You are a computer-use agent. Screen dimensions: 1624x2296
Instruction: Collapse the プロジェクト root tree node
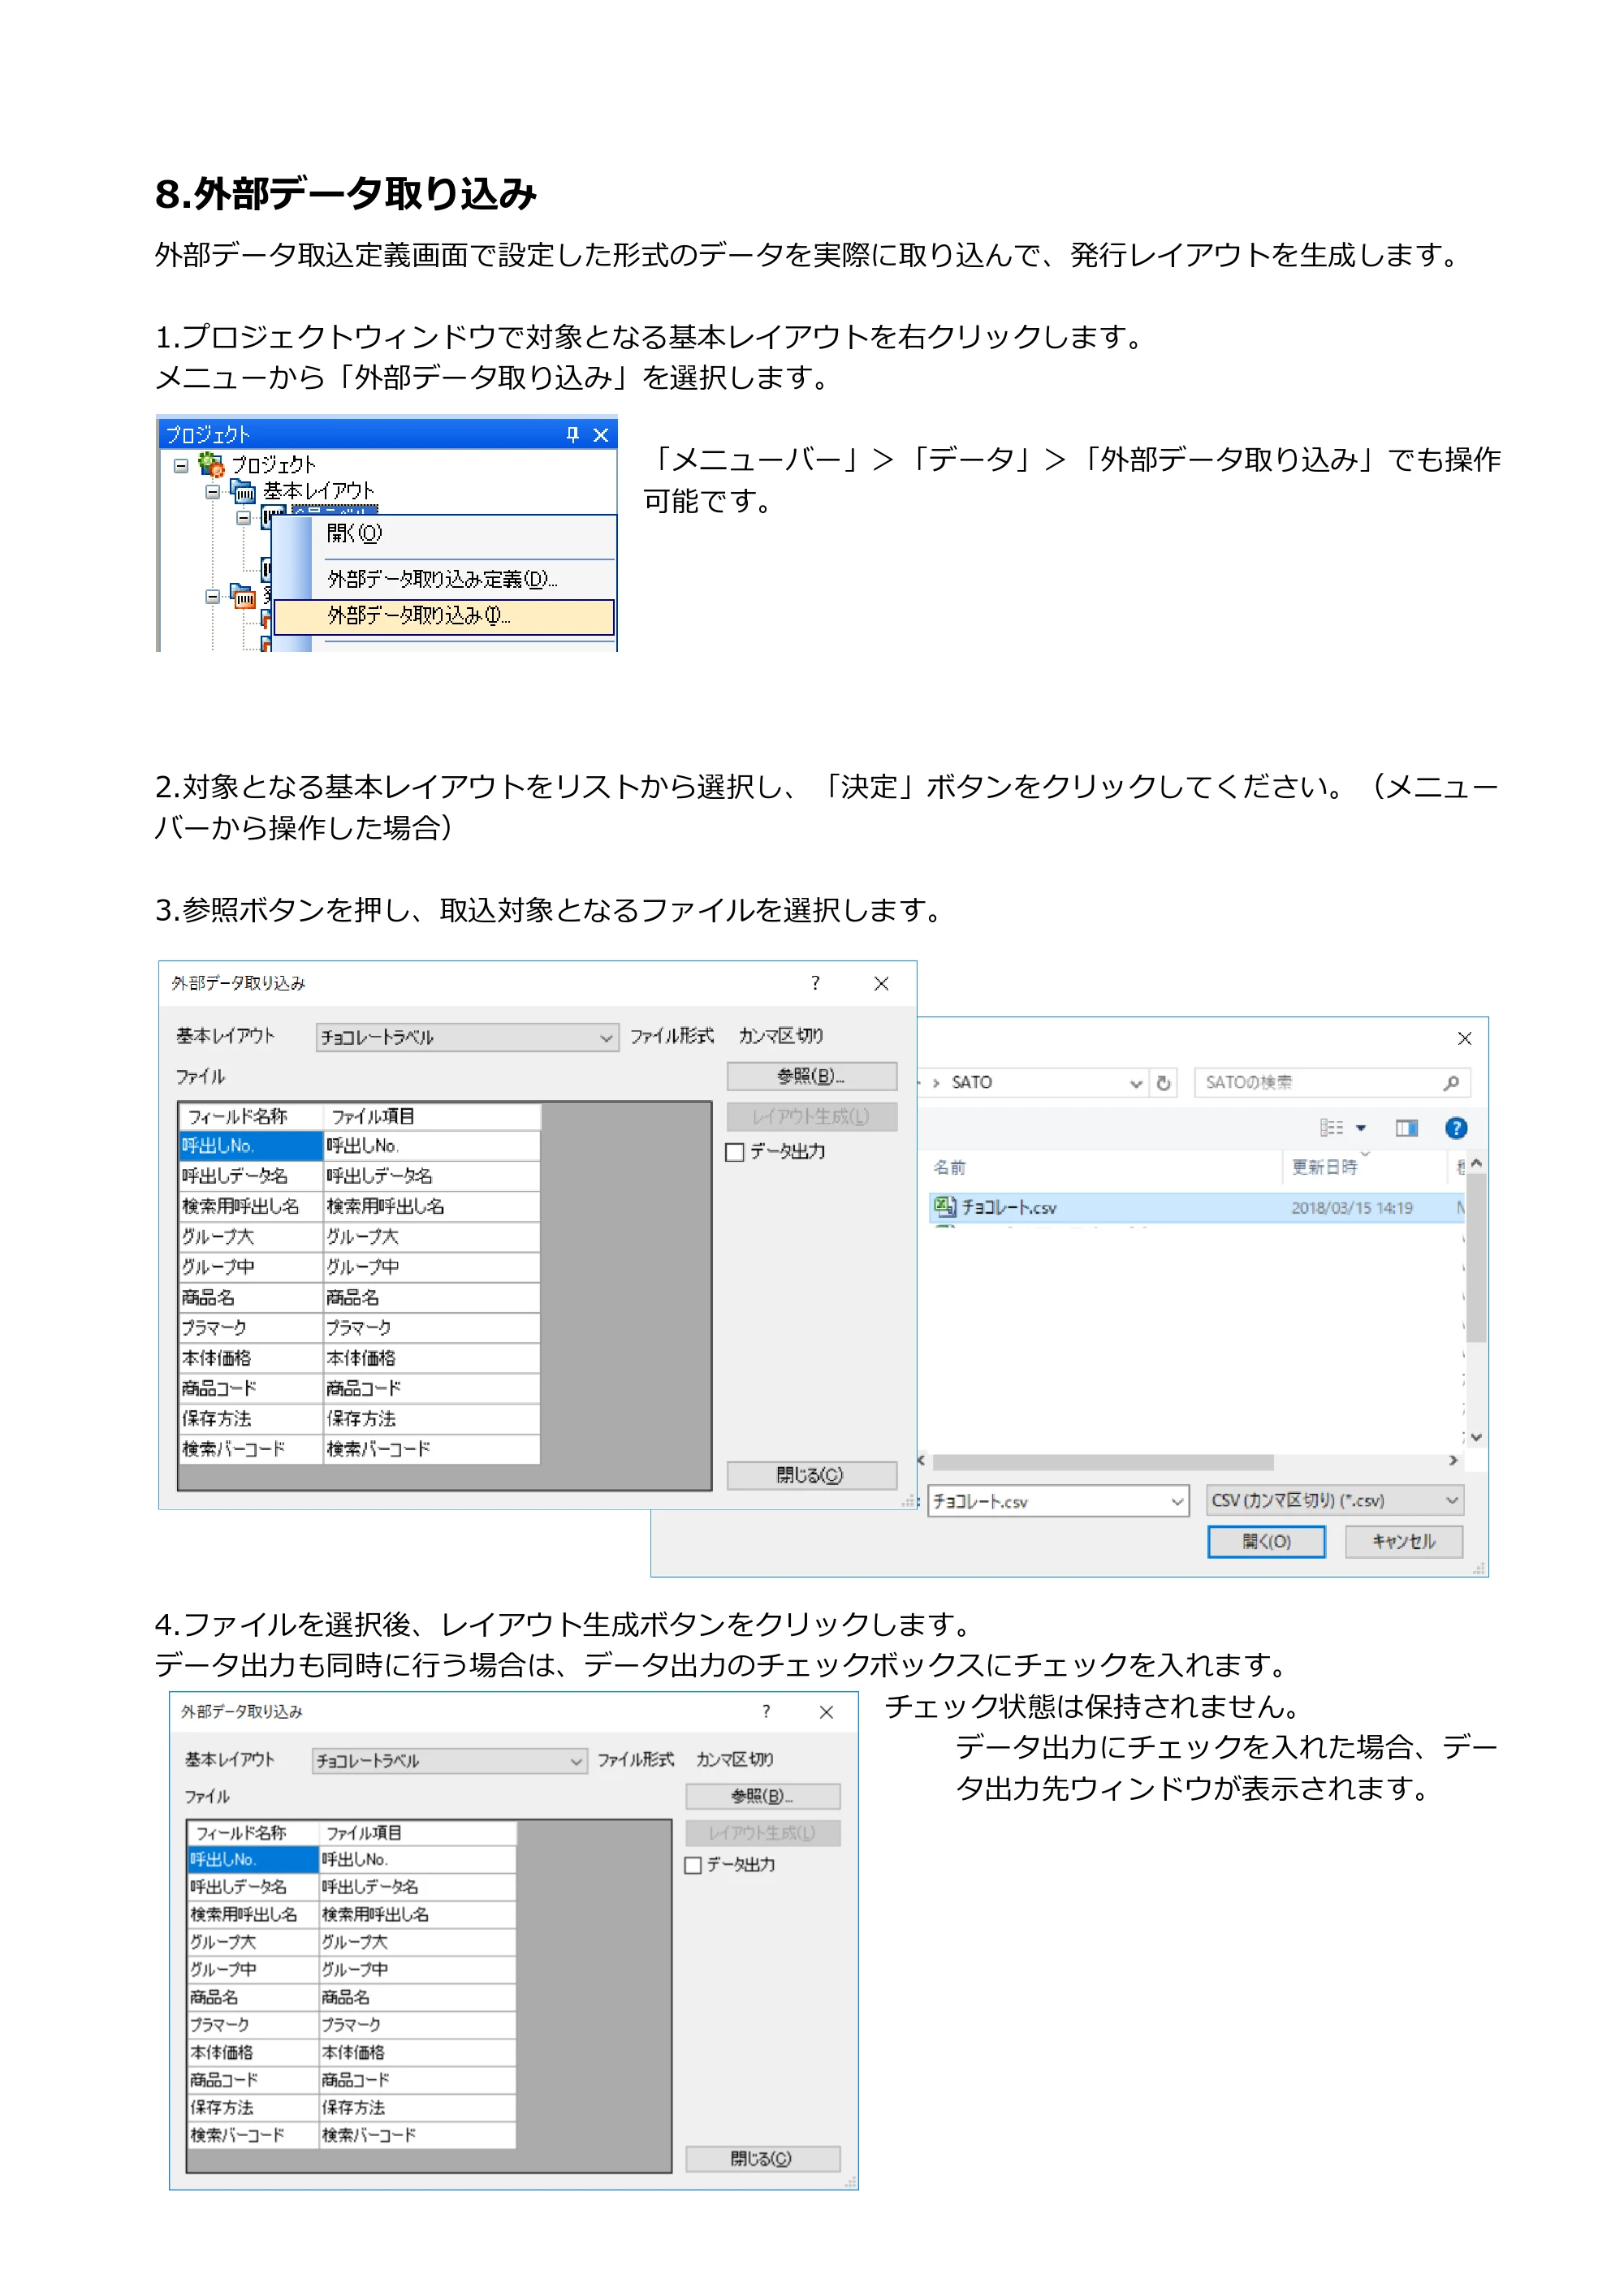coord(181,465)
